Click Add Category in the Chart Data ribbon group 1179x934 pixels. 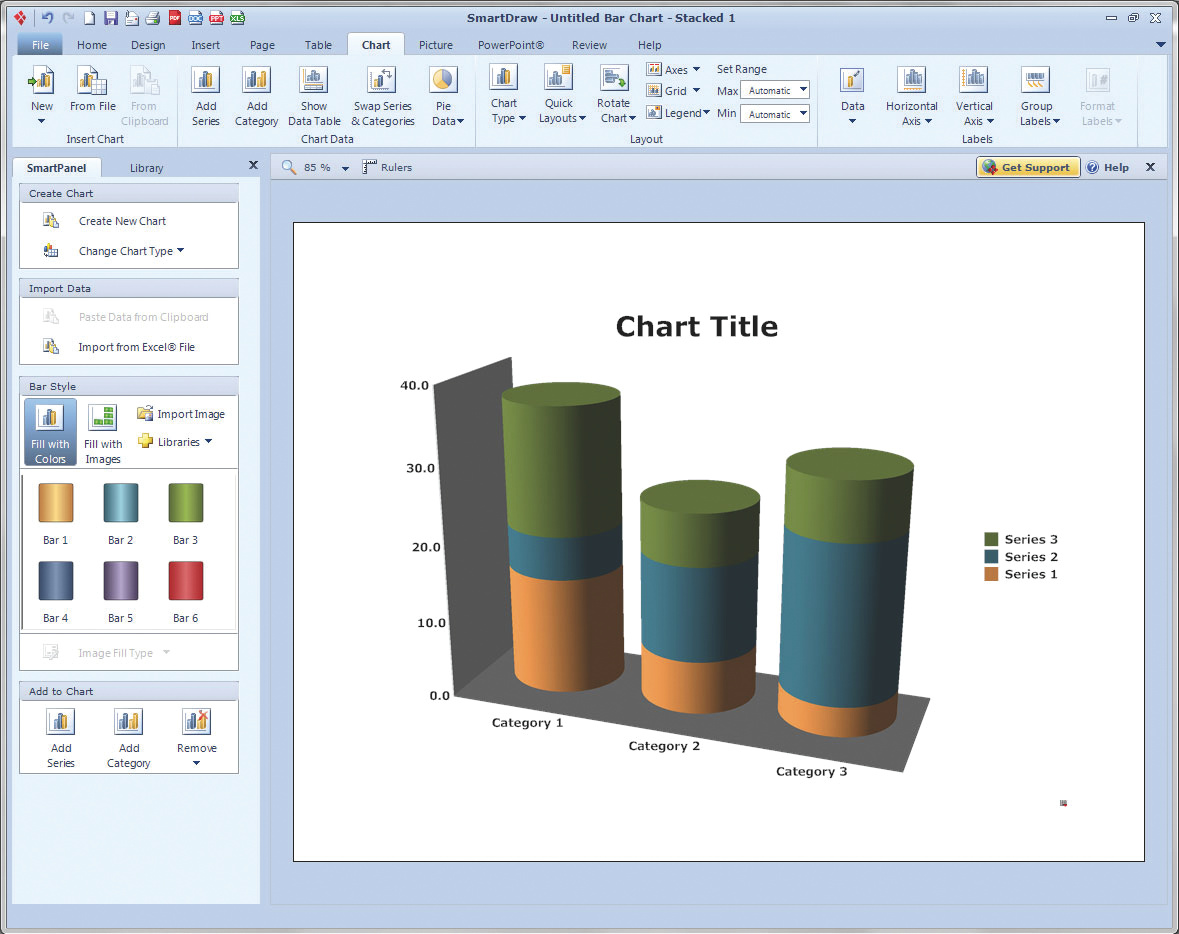coord(256,96)
